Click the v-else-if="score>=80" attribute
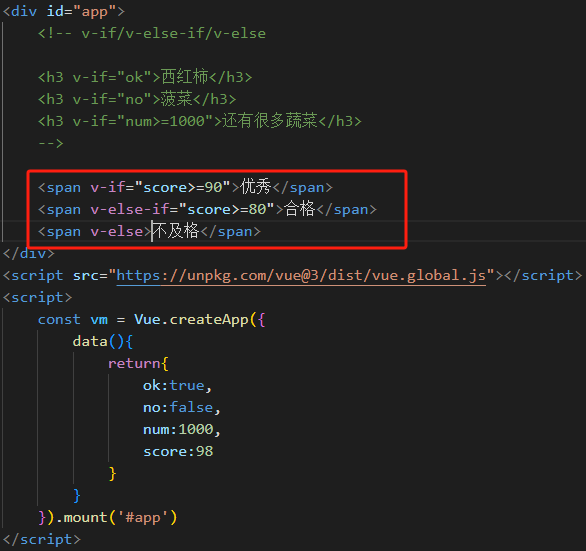The image size is (586, 551). [182, 209]
